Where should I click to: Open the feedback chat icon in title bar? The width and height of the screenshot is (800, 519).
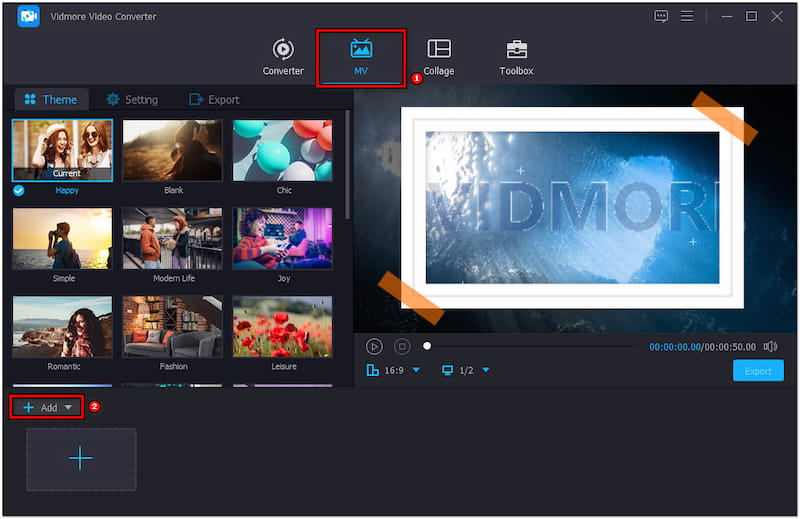[661, 16]
